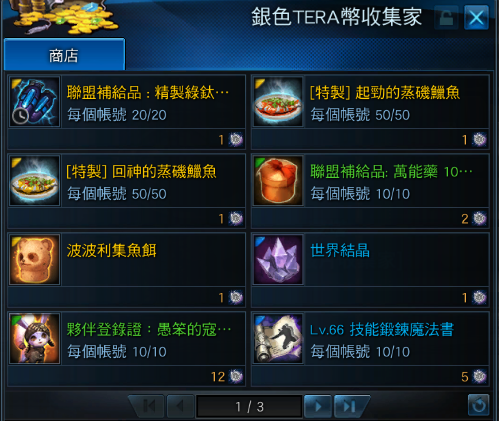Select the 聯盟補給品 精製綠鈦 item icon
The image size is (499, 421).
(x=35, y=102)
